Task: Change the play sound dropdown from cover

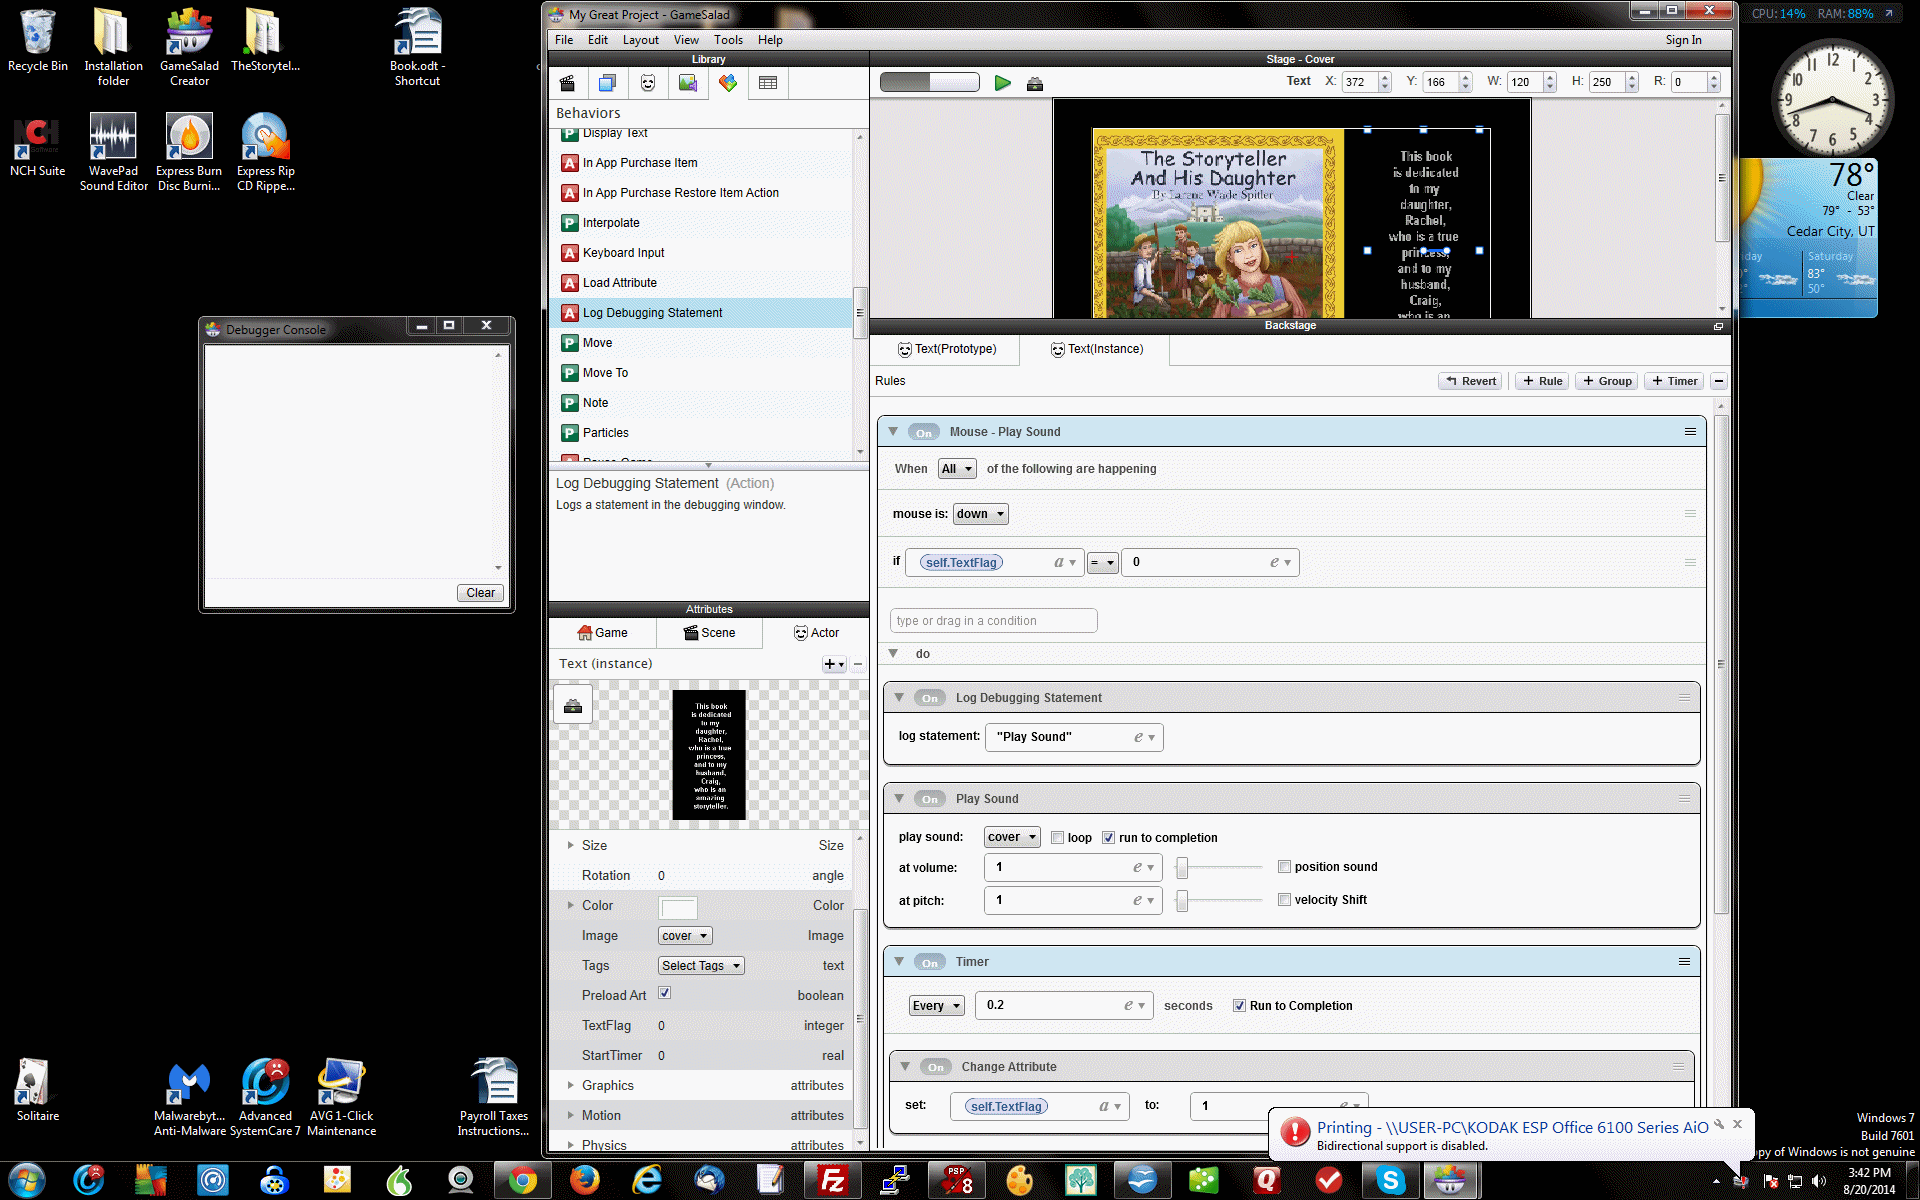Action: [1011, 837]
